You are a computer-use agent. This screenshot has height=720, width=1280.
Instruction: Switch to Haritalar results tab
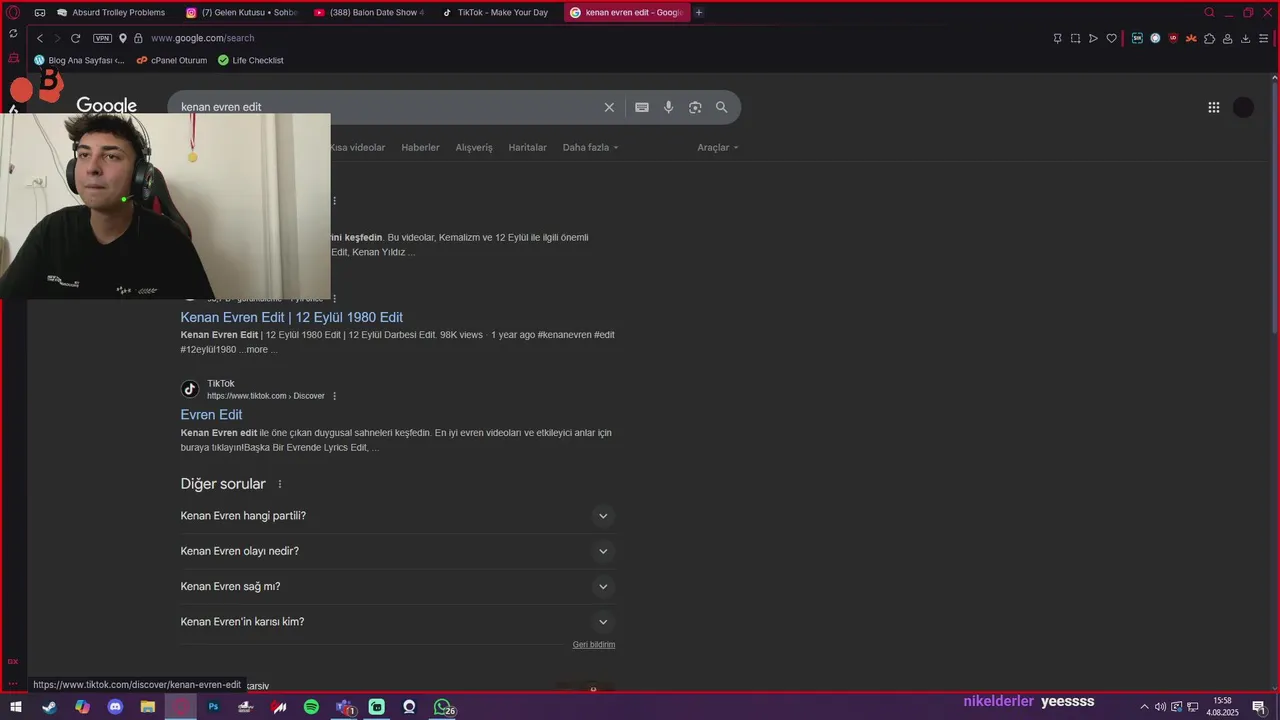coord(527,147)
